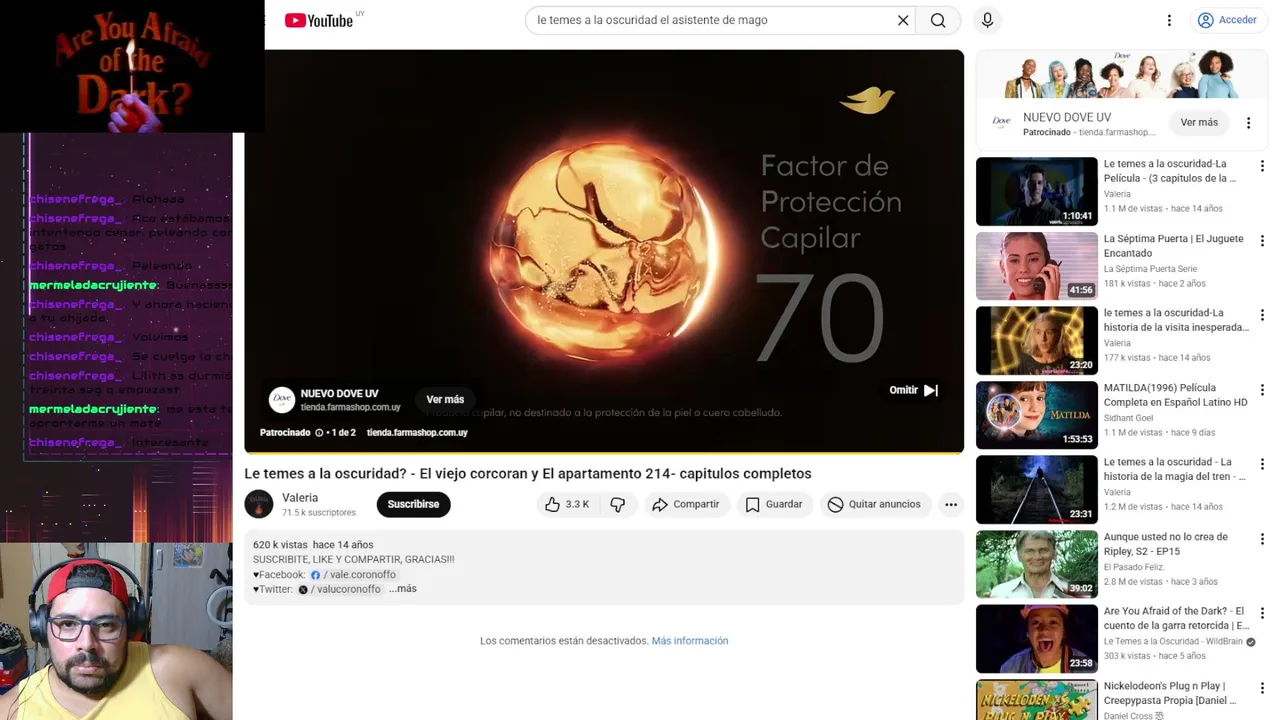Open channel name Sidhant Goel

(1128, 418)
